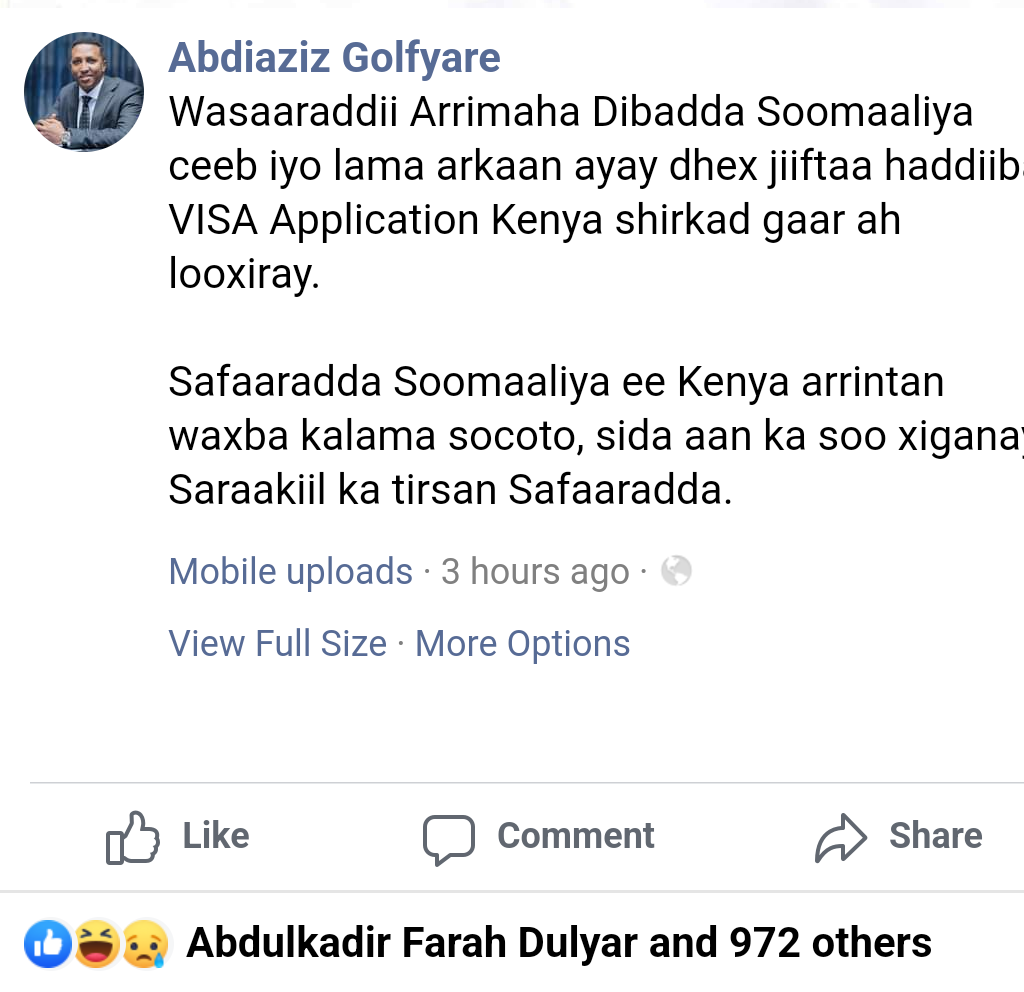
Task: Open Abdiaziz Golfyare's profile name link
Action: (334, 58)
